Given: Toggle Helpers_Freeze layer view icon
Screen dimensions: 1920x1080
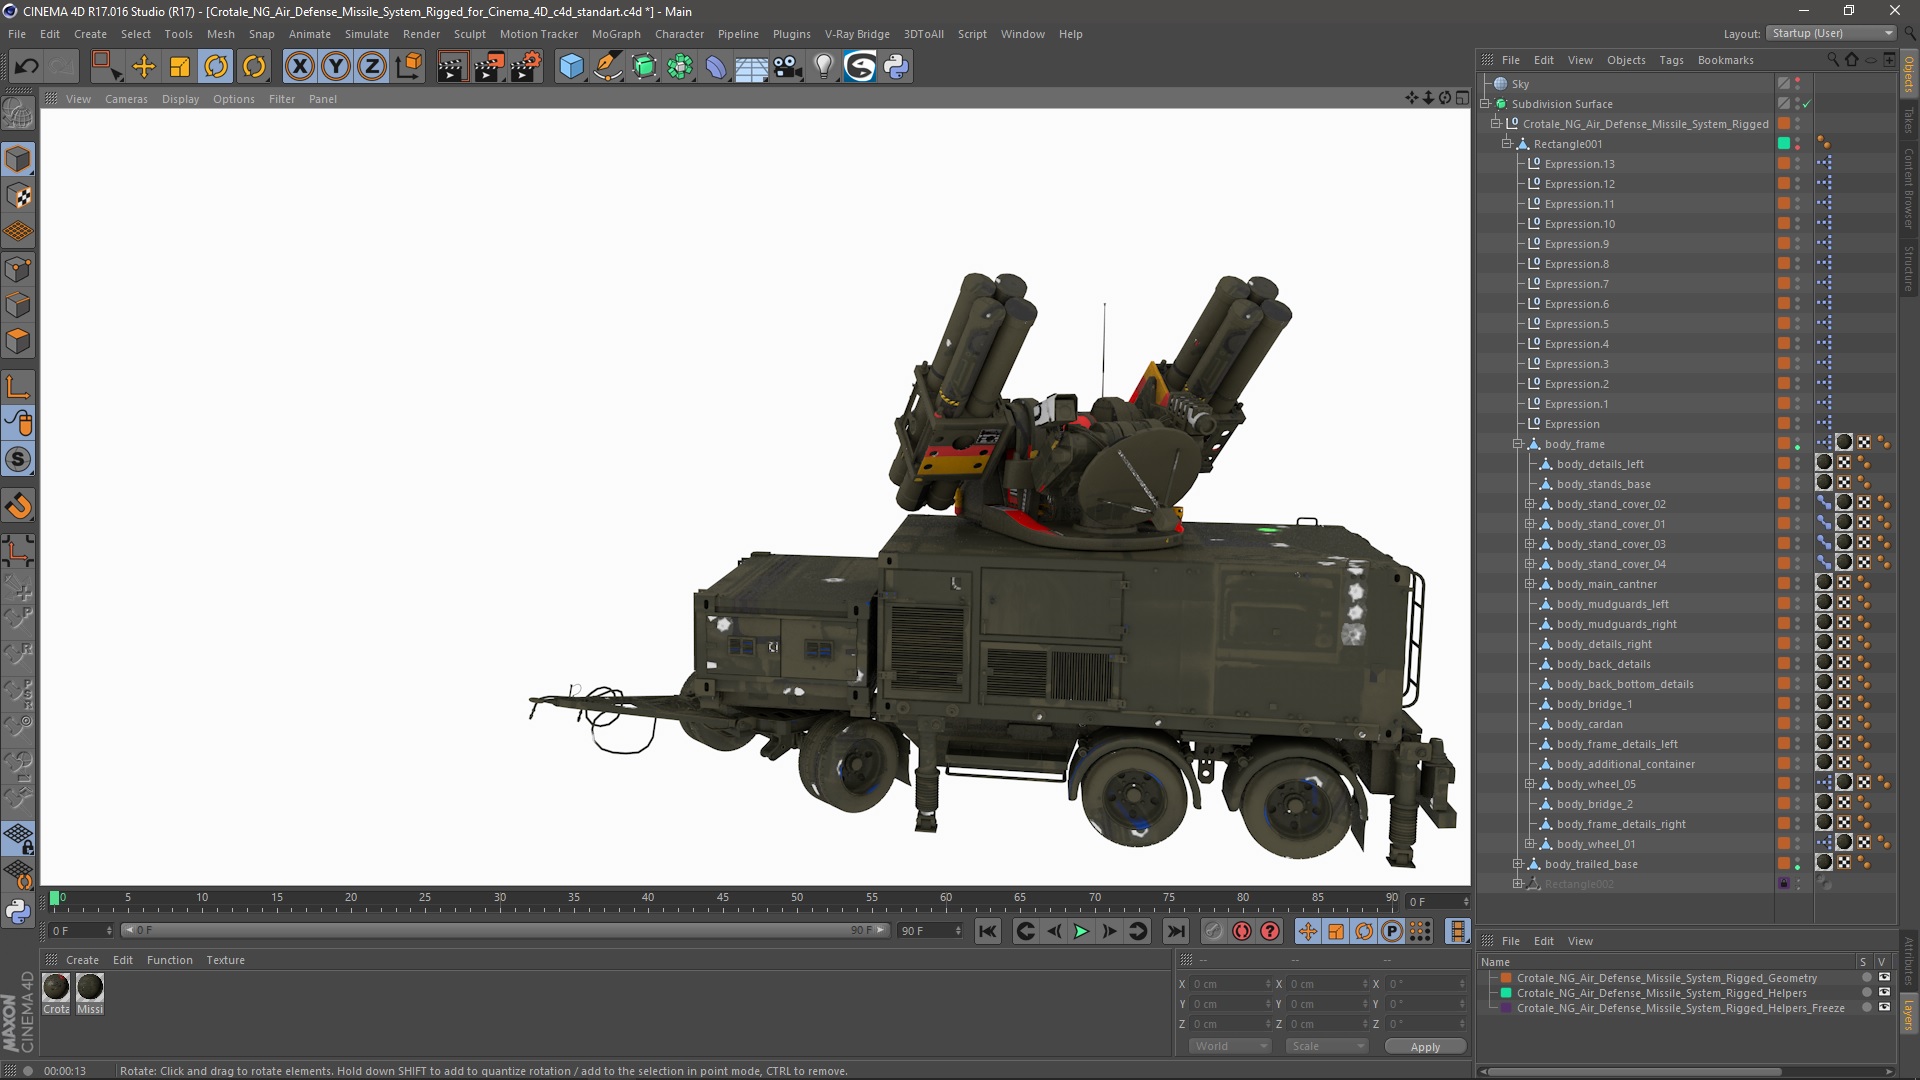Looking at the screenshot, I should pyautogui.click(x=1884, y=1008).
